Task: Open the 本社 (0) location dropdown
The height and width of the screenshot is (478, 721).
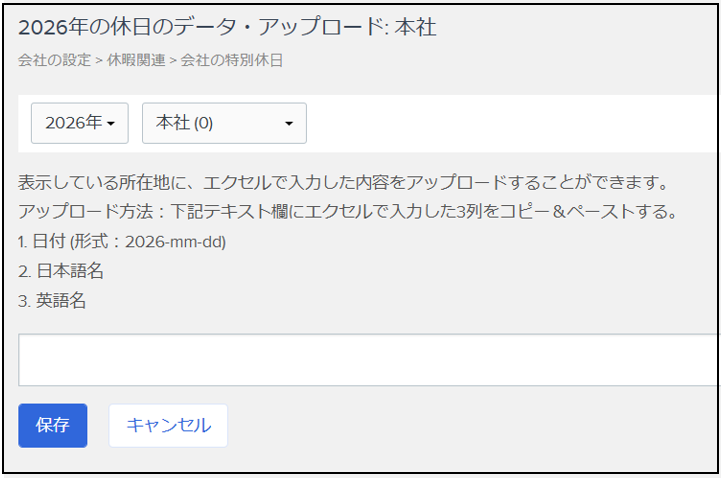Action: (224, 123)
